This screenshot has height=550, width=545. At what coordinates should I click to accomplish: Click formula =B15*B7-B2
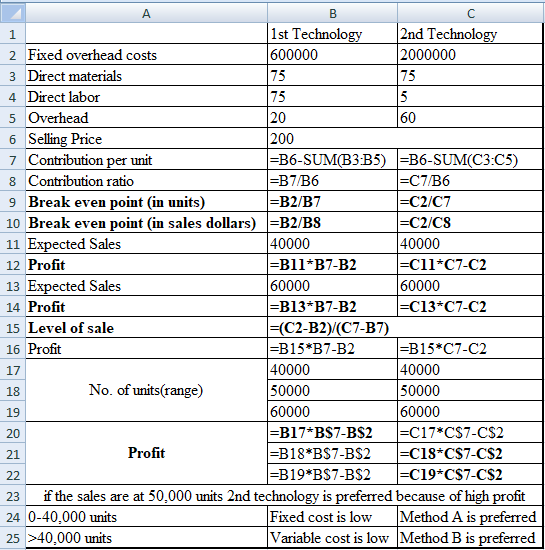click(332, 349)
